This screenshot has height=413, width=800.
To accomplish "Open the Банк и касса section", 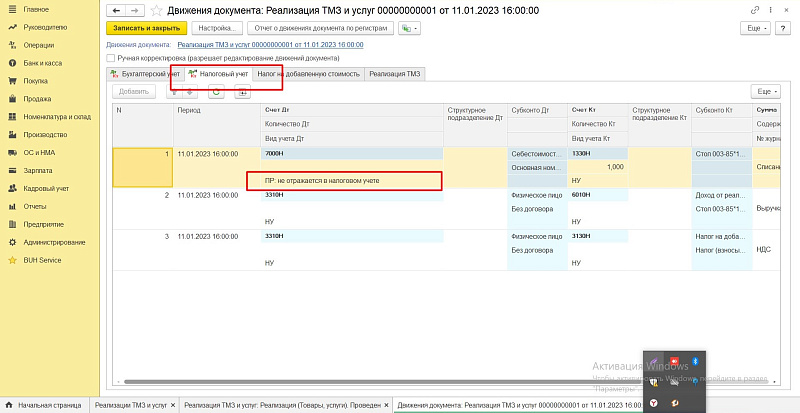I will (x=36, y=62).
